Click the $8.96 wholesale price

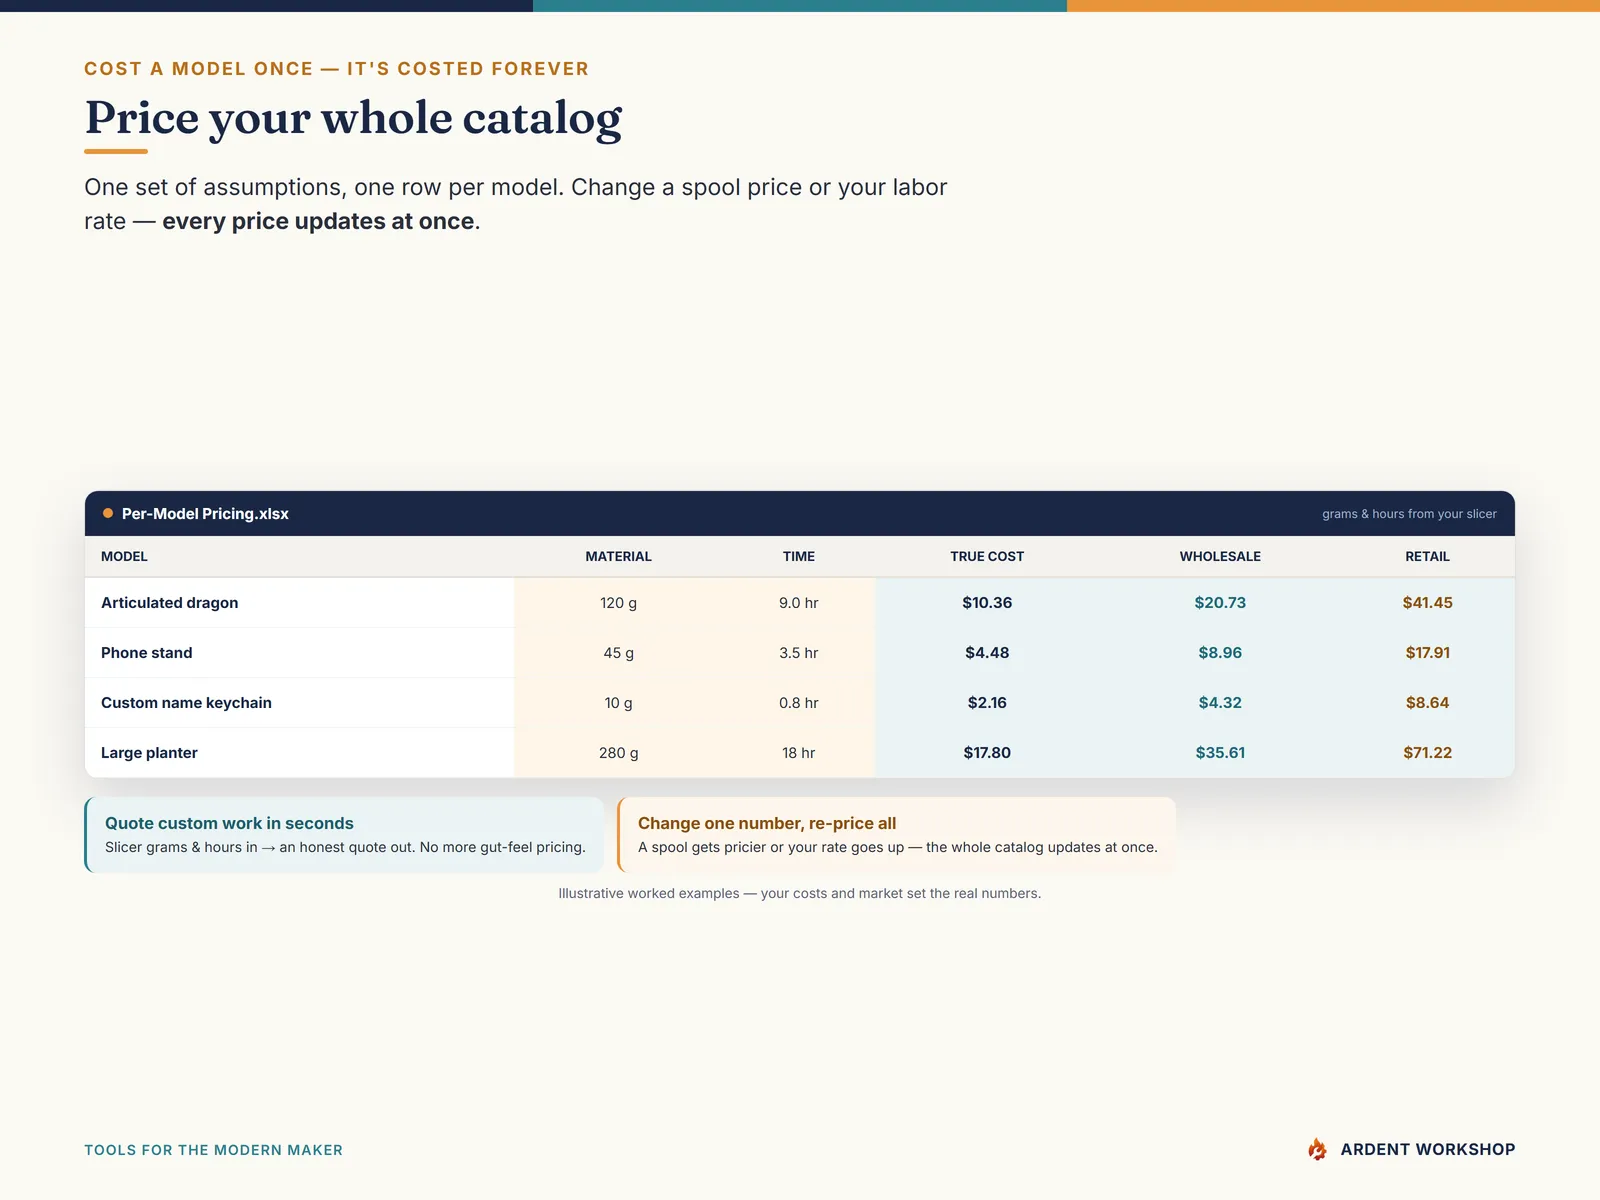coord(1220,652)
